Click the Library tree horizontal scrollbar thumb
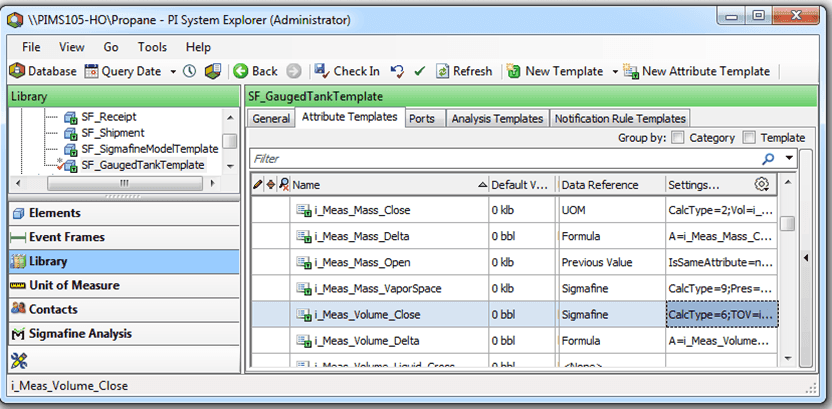Viewport: 832px width, 409px height. [125, 184]
